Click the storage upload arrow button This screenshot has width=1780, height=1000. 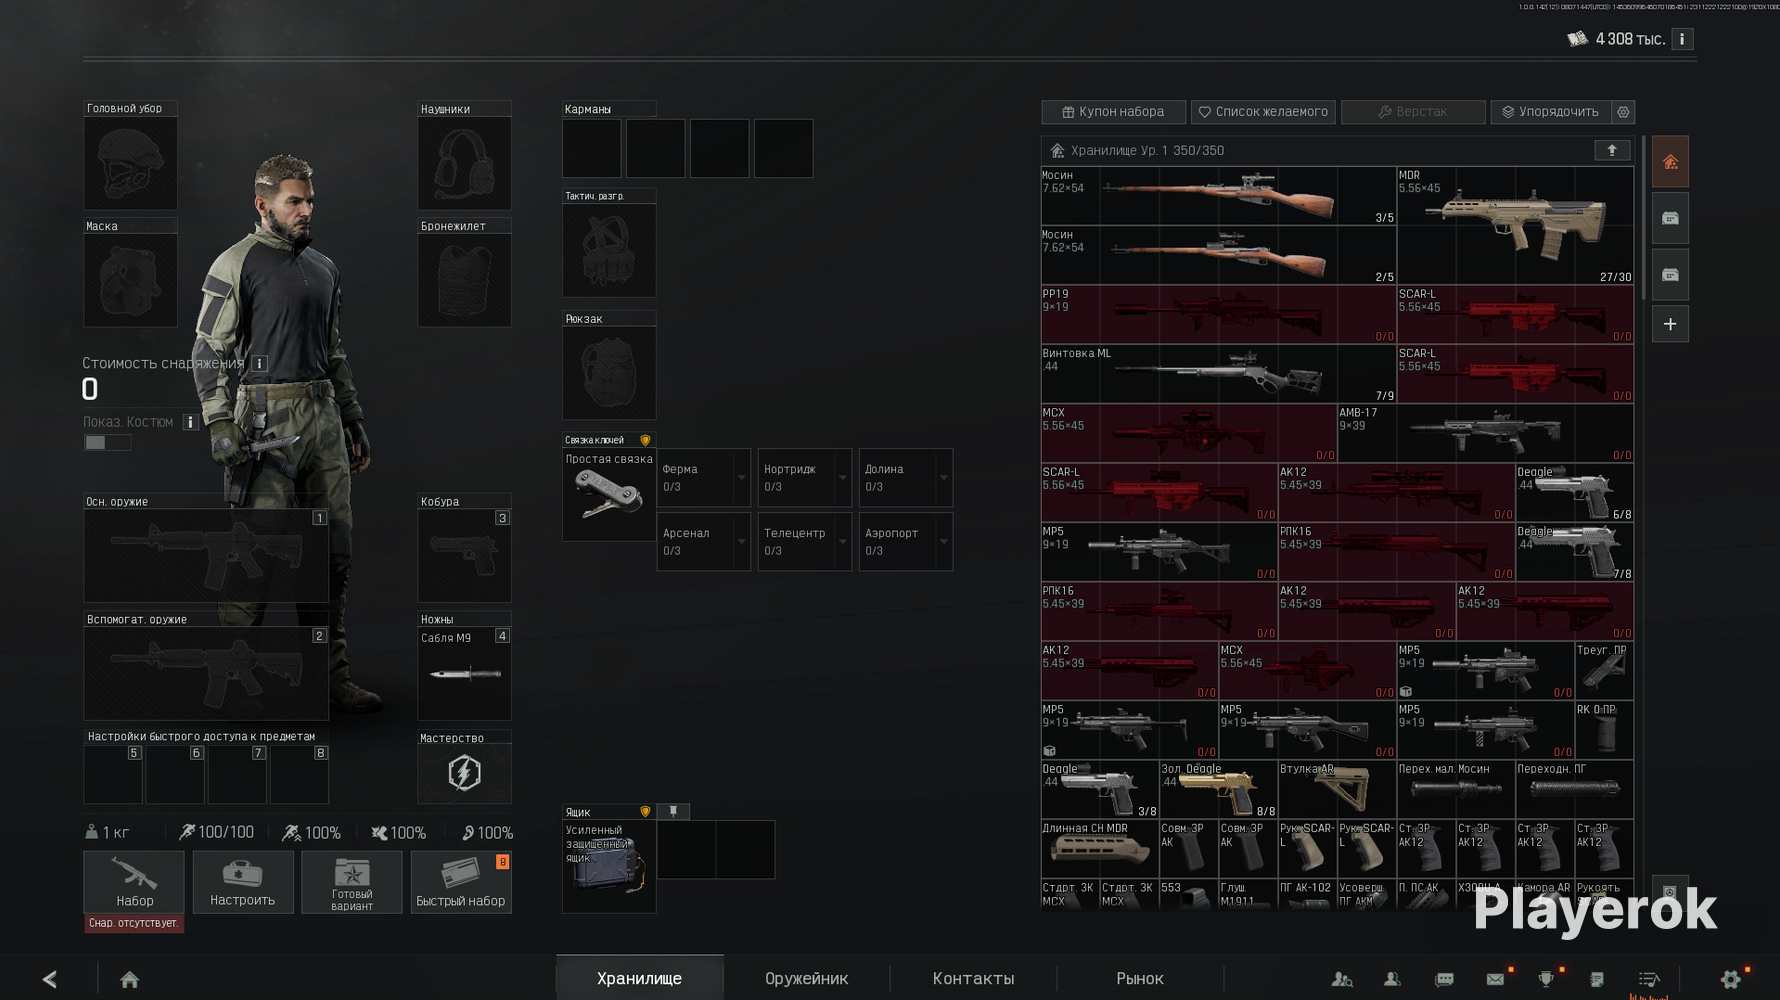click(1612, 150)
